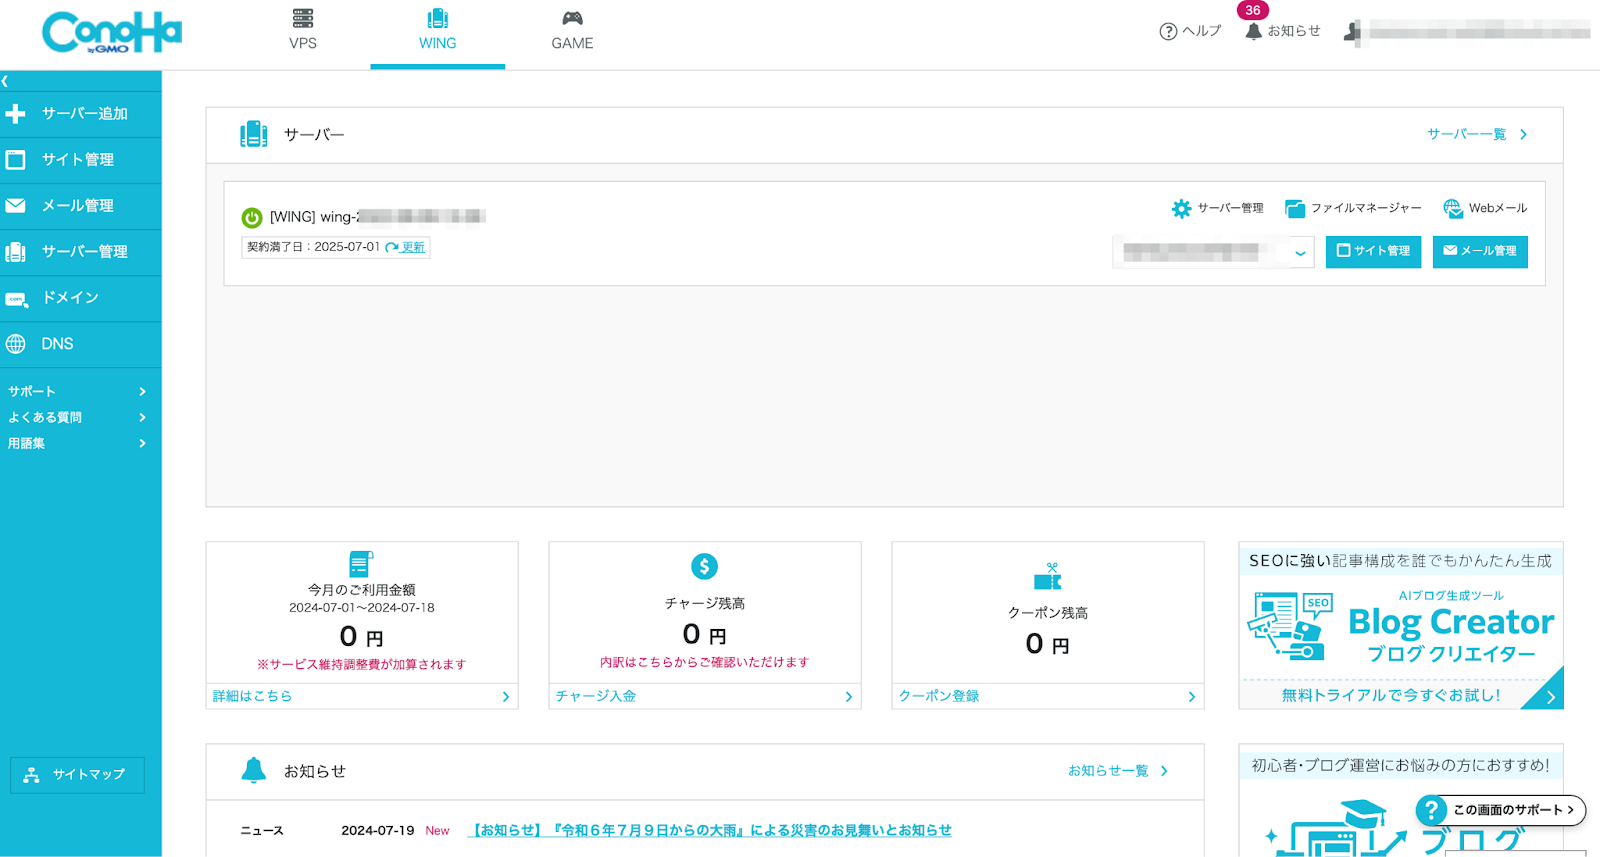1600x857 pixels.
Task: Click the beginner blog guide banner
Action: click(x=1401, y=800)
